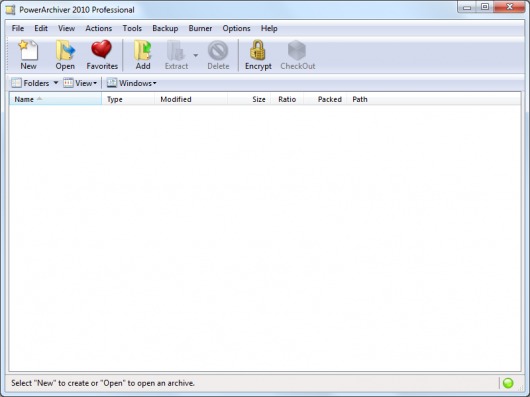Viewport: 530px width, 397px height.
Task: Click the CheckOut box icon
Action: click(x=297, y=50)
